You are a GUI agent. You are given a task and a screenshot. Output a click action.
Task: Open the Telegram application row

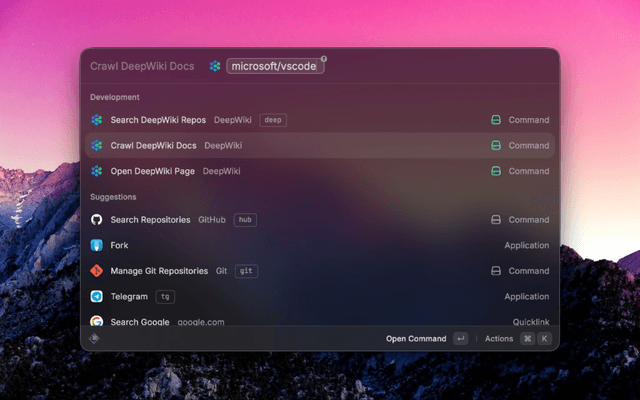point(320,297)
